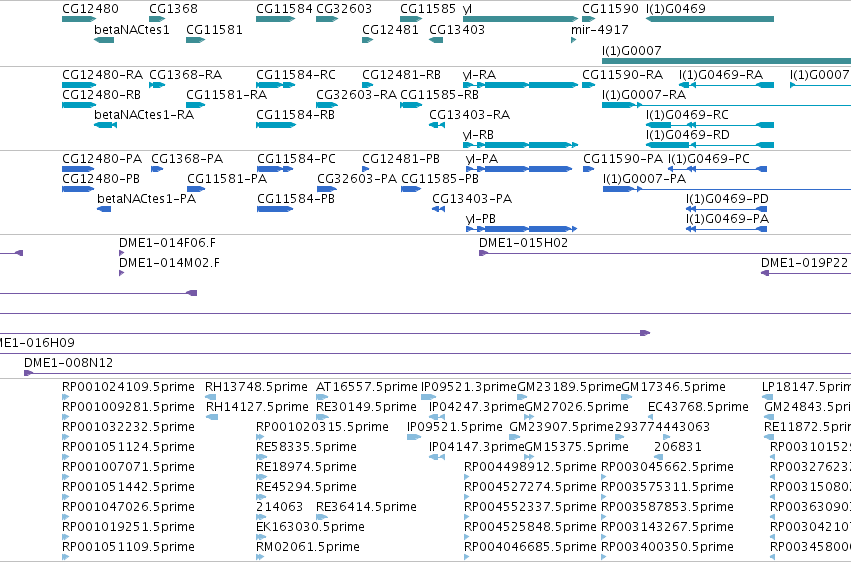Select the RP001024109.5prime EST label
The width and height of the screenshot is (851, 562).
(x=128, y=387)
